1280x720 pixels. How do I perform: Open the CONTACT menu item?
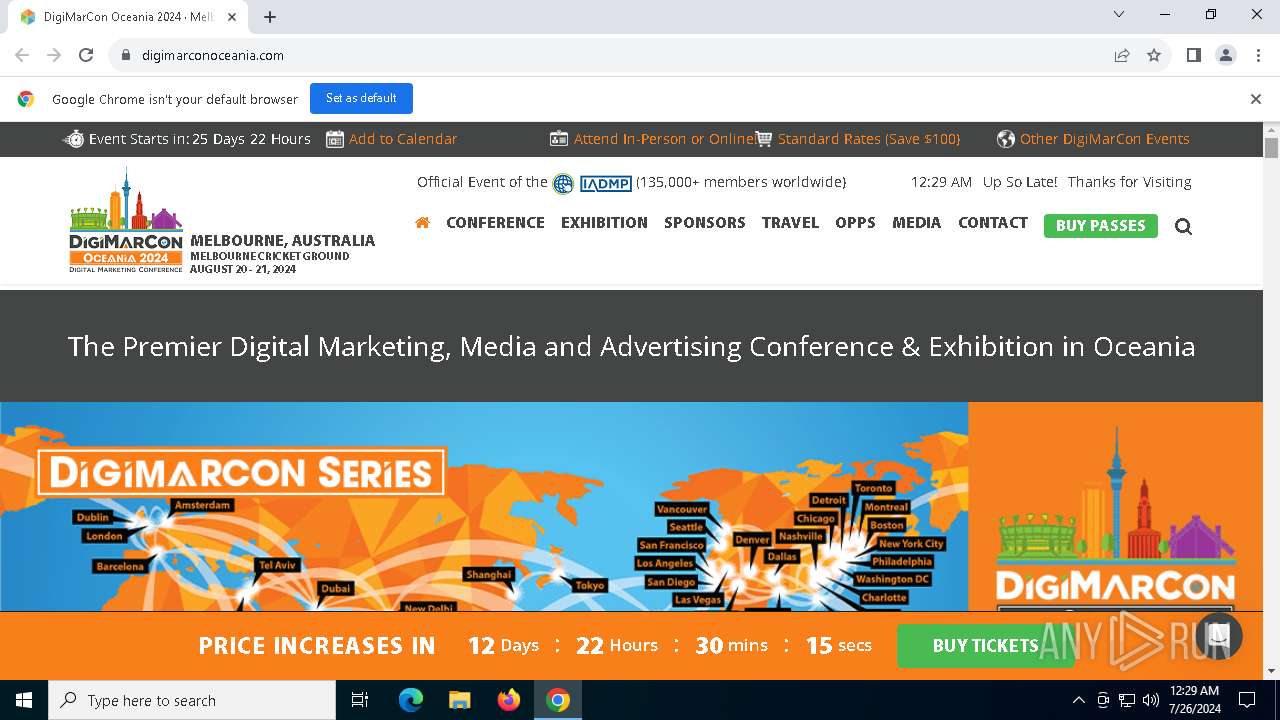pos(992,223)
